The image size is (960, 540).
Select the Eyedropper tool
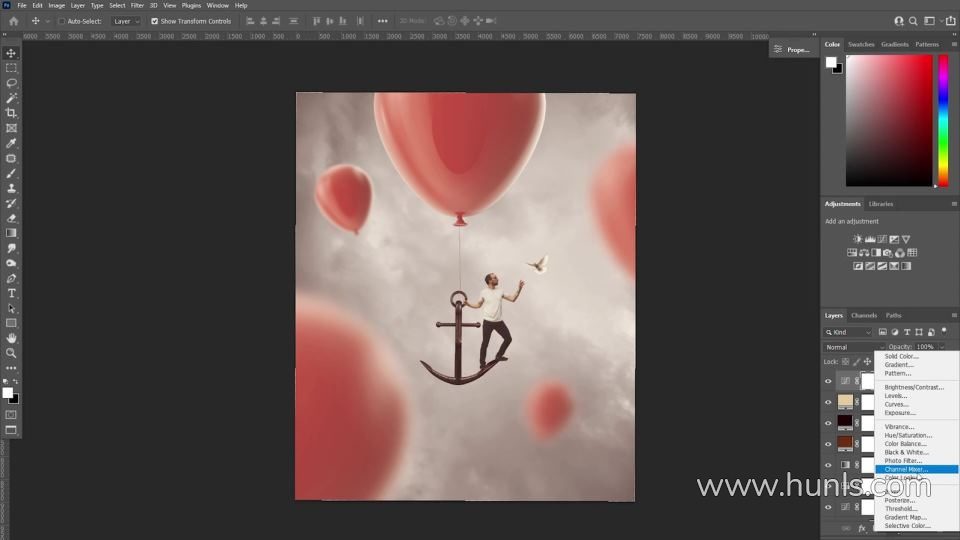pyautogui.click(x=12, y=143)
